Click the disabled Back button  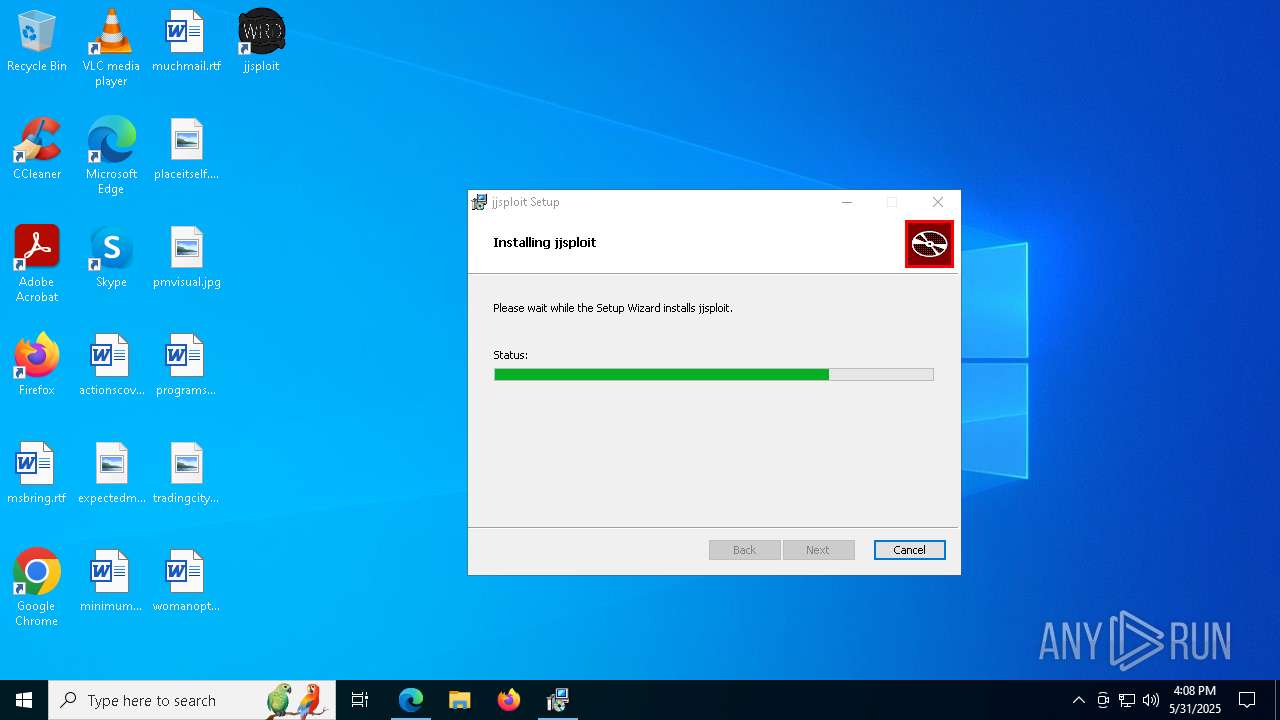pyautogui.click(x=745, y=550)
